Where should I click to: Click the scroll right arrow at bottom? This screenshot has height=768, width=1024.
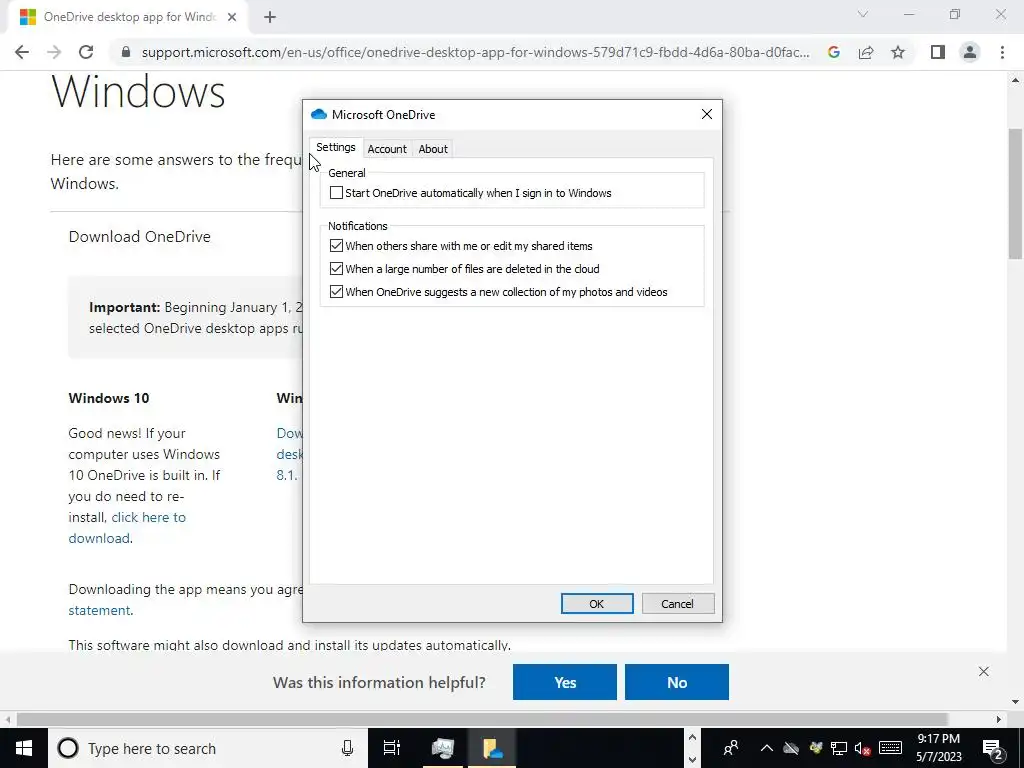pyautogui.click(x=999, y=719)
